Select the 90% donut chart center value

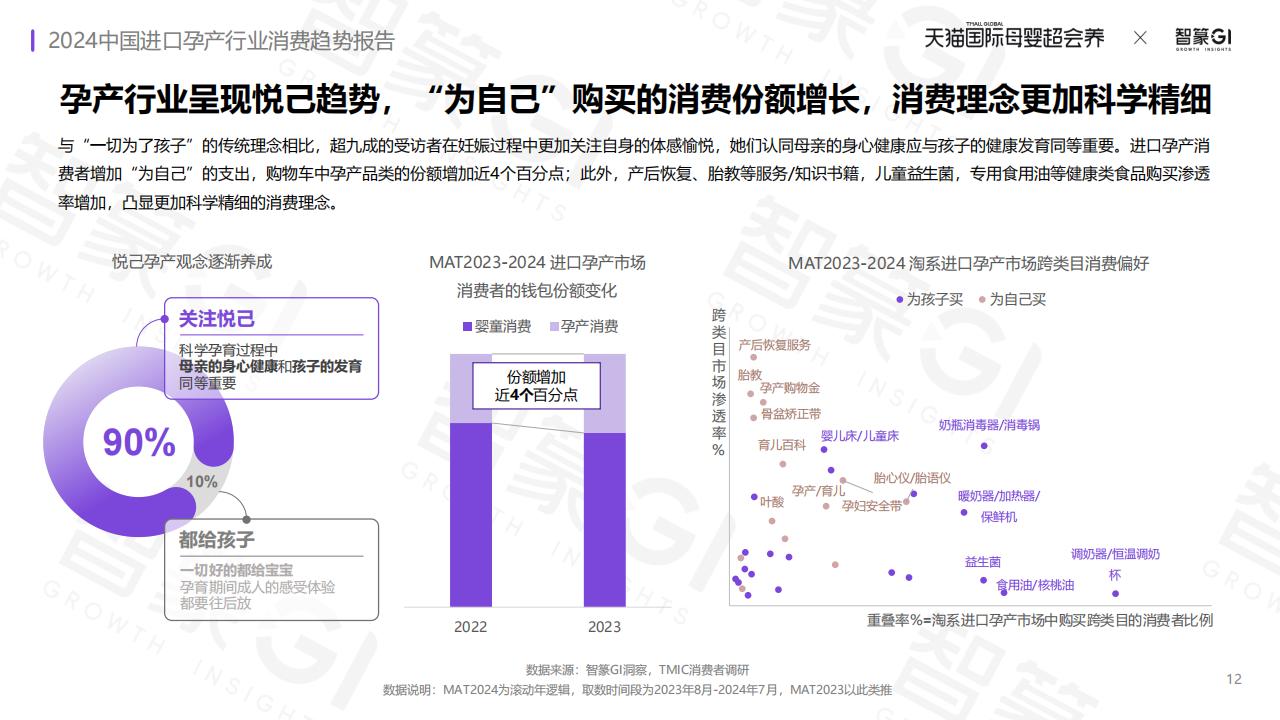pyautogui.click(x=139, y=442)
